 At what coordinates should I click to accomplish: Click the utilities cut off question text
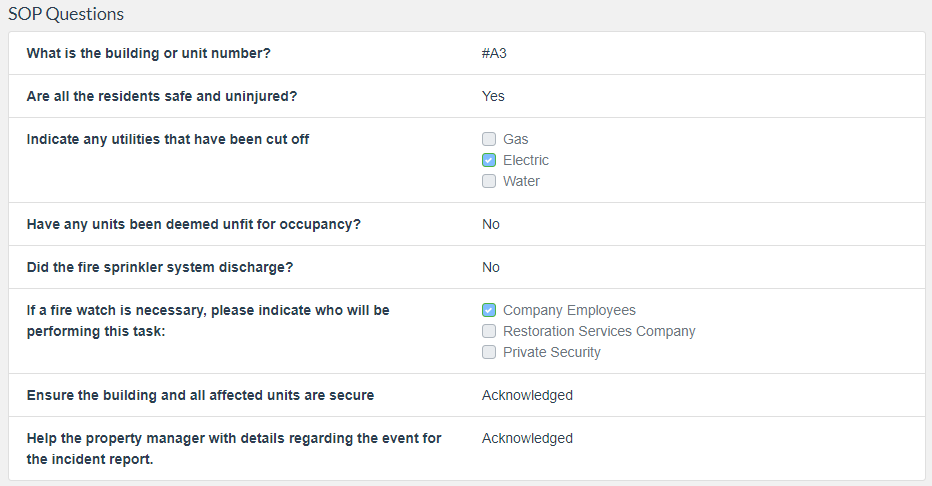tap(168, 139)
